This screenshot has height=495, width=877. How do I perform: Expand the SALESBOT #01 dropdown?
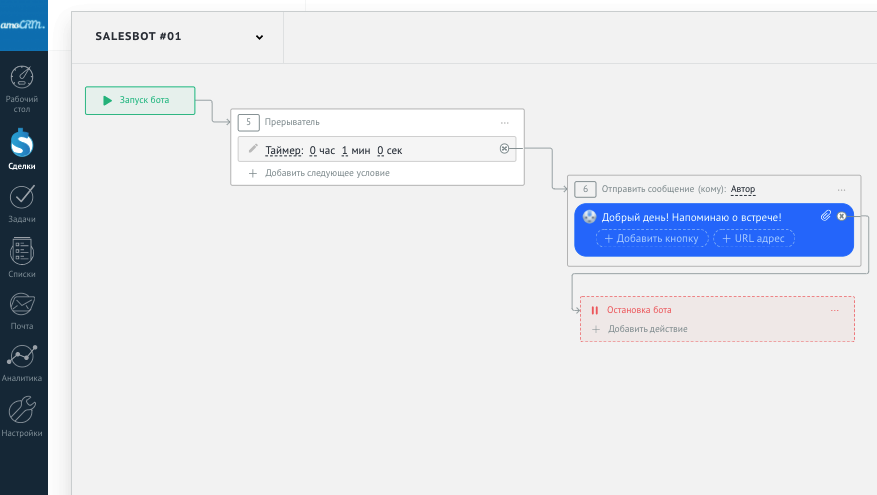(x=259, y=37)
